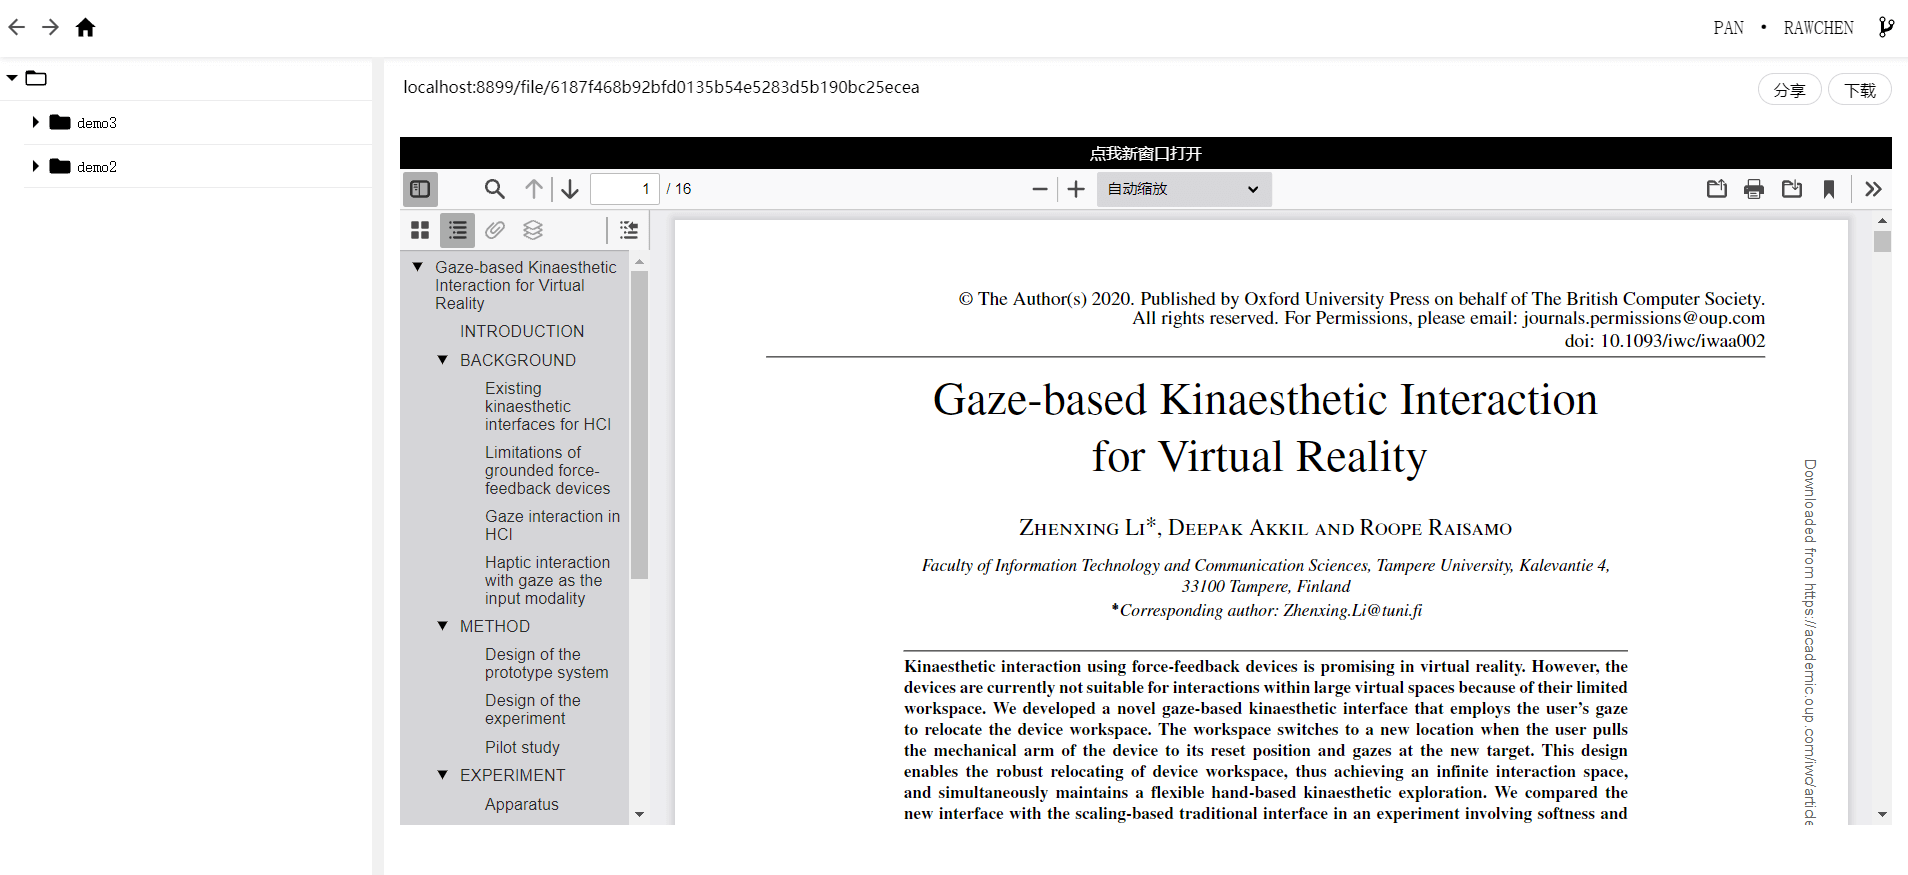The height and width of the screenshot is (875, 1908).
Task: Click the PDF page vertical scrollbar thumb
Action: point(1883,241)
